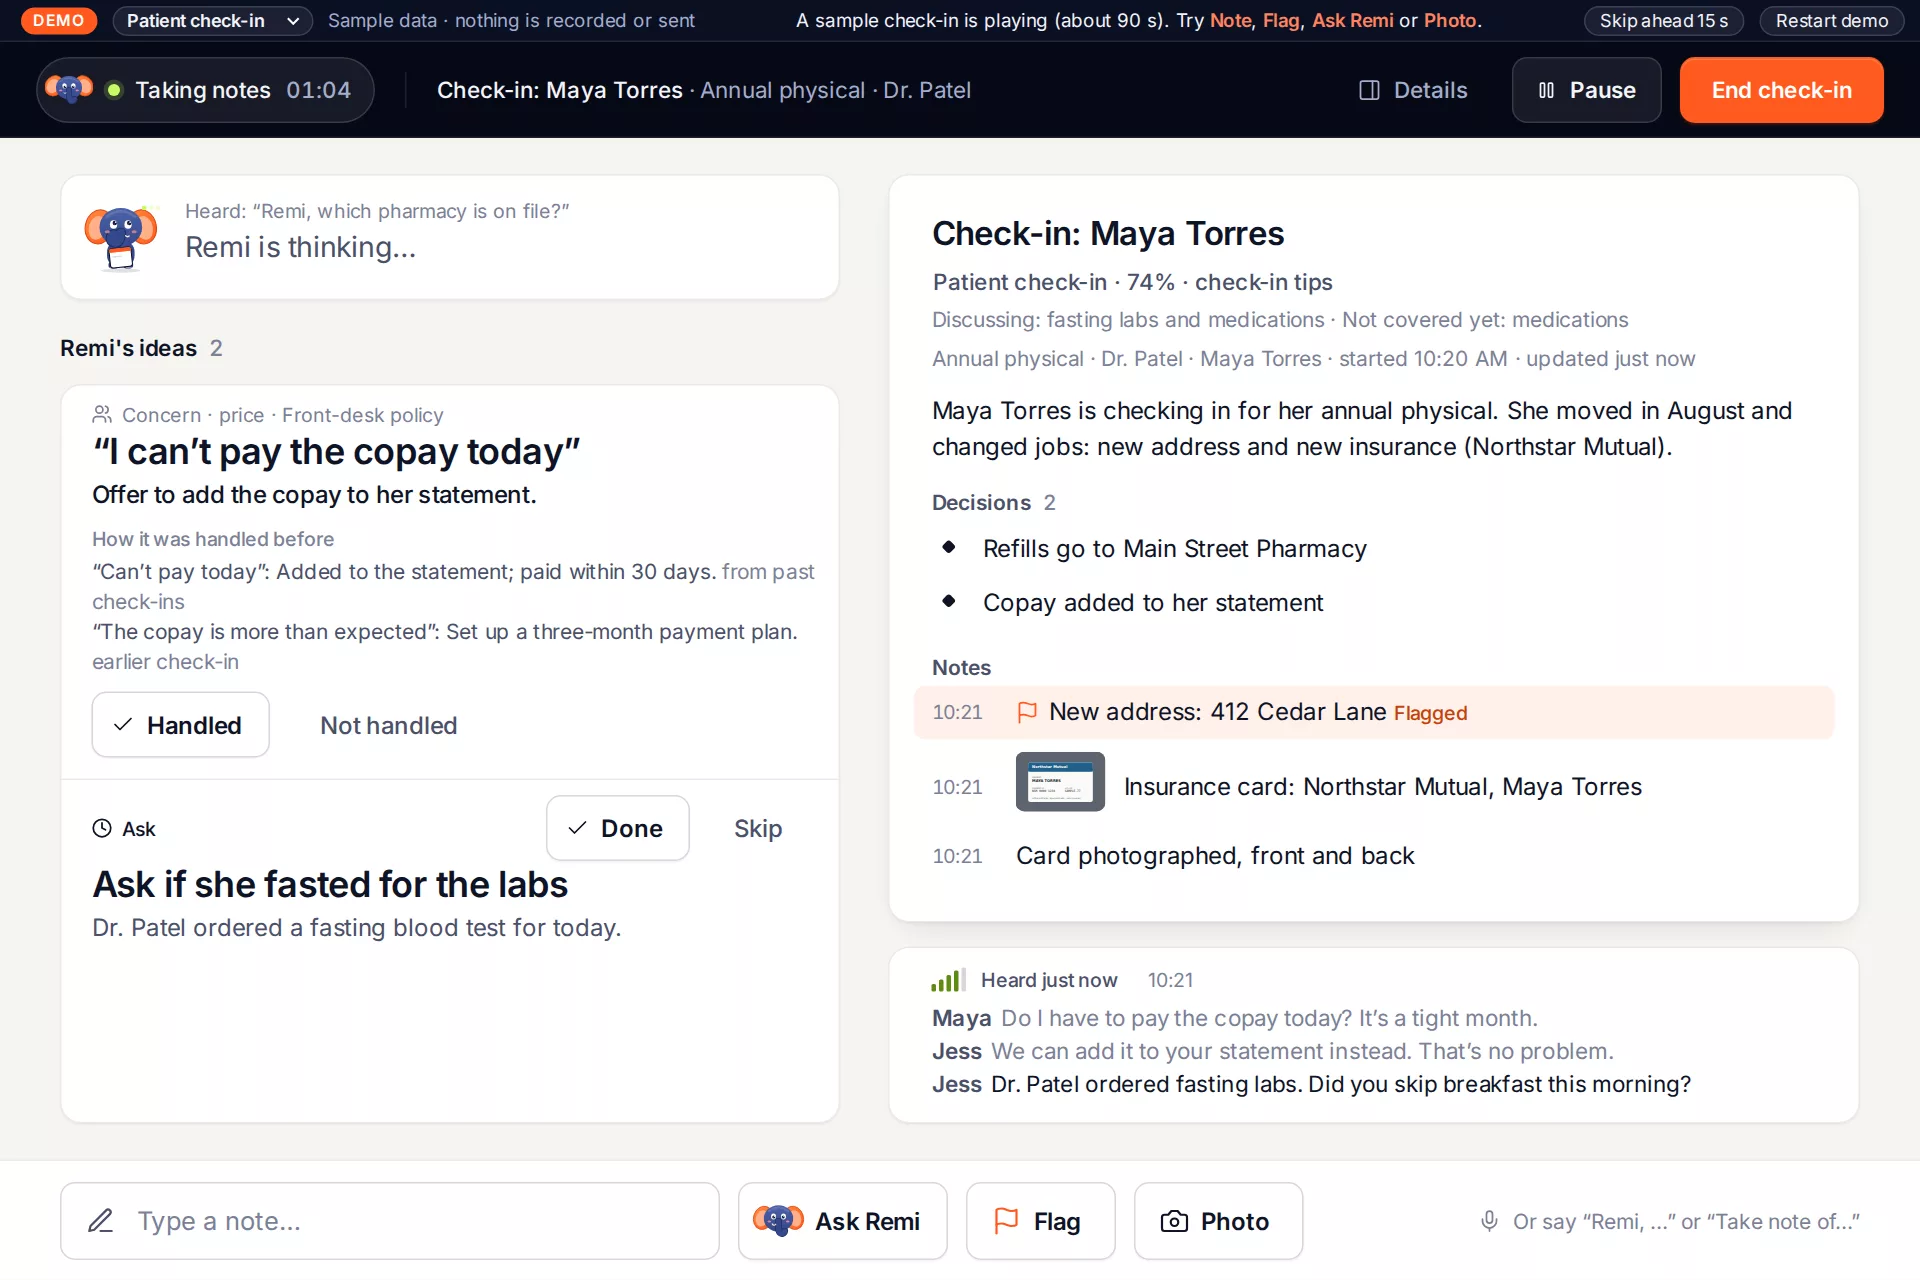Click the 'Flag' link in the demo banner
This screenshot has width=1920, height=1280.
point(1281,21)
